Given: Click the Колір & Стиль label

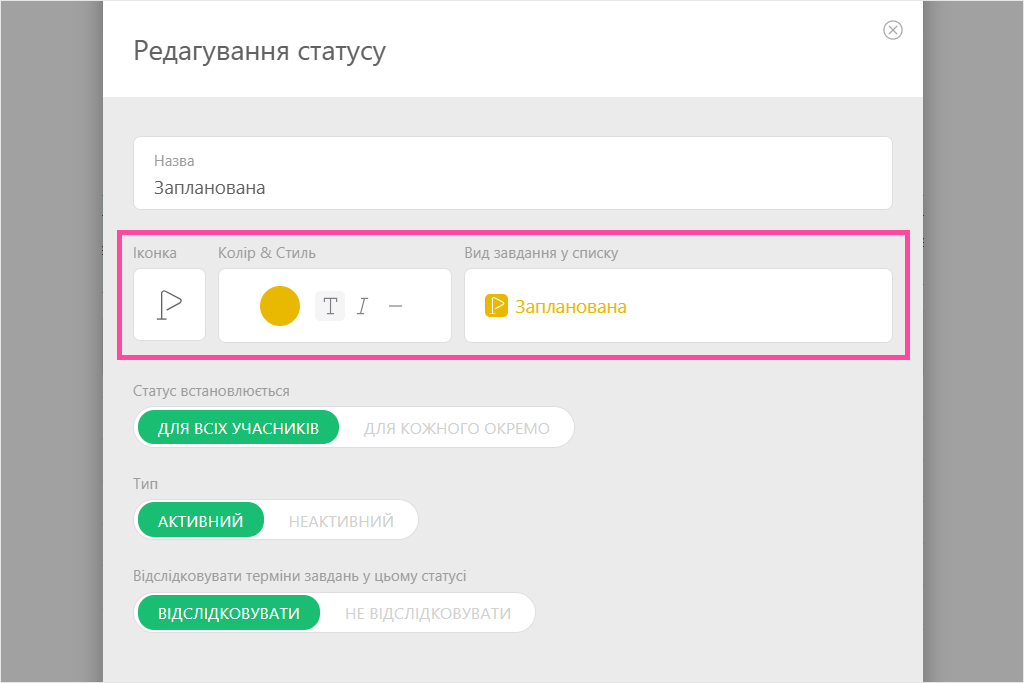Looking at the screenshot, I should (267, 253).
